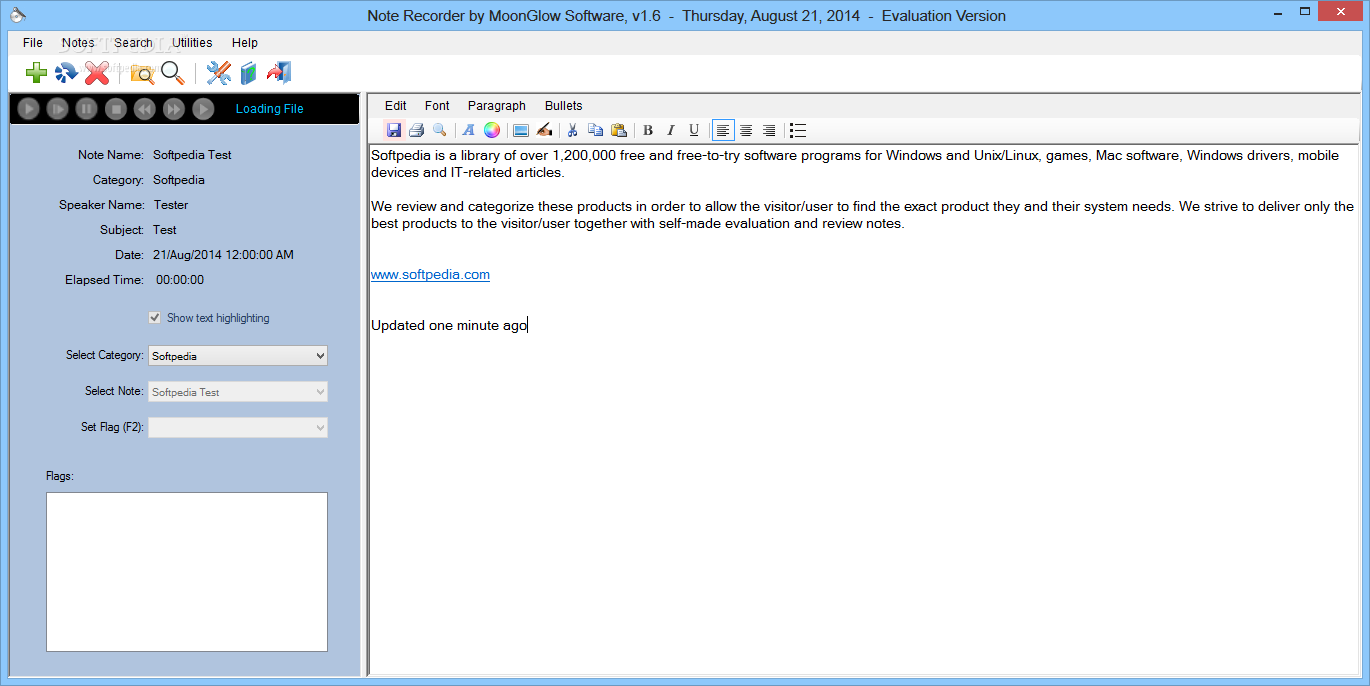
Task: Click the blue curved arrow toolbar icon
Action: click(66, 72)
